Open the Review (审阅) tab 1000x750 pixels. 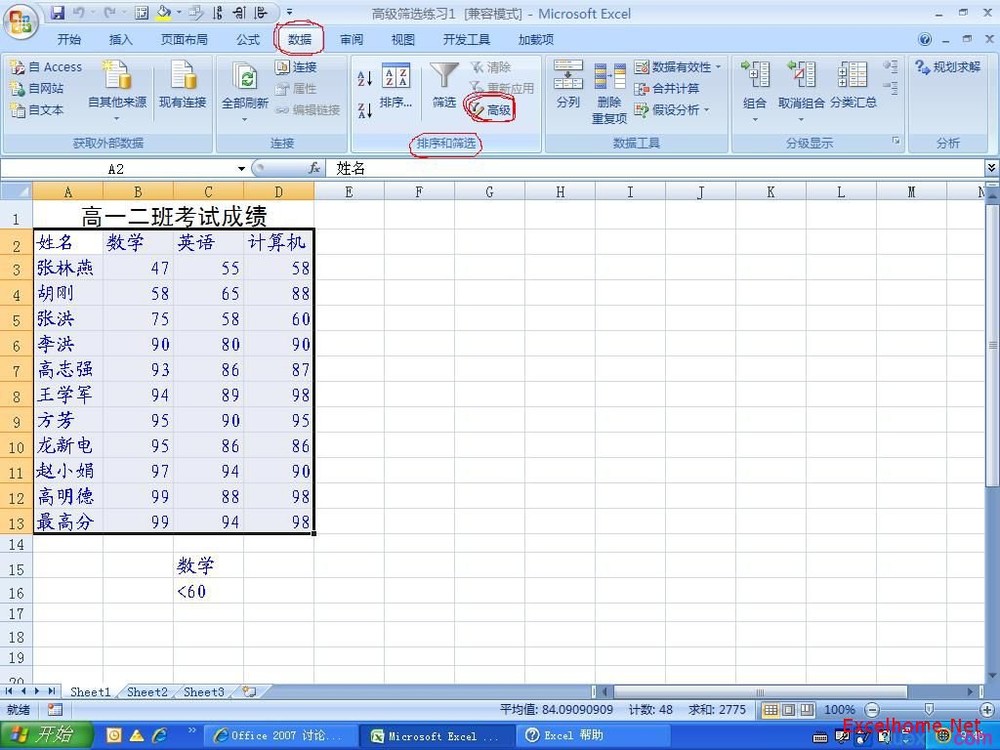tap(351, 40)
